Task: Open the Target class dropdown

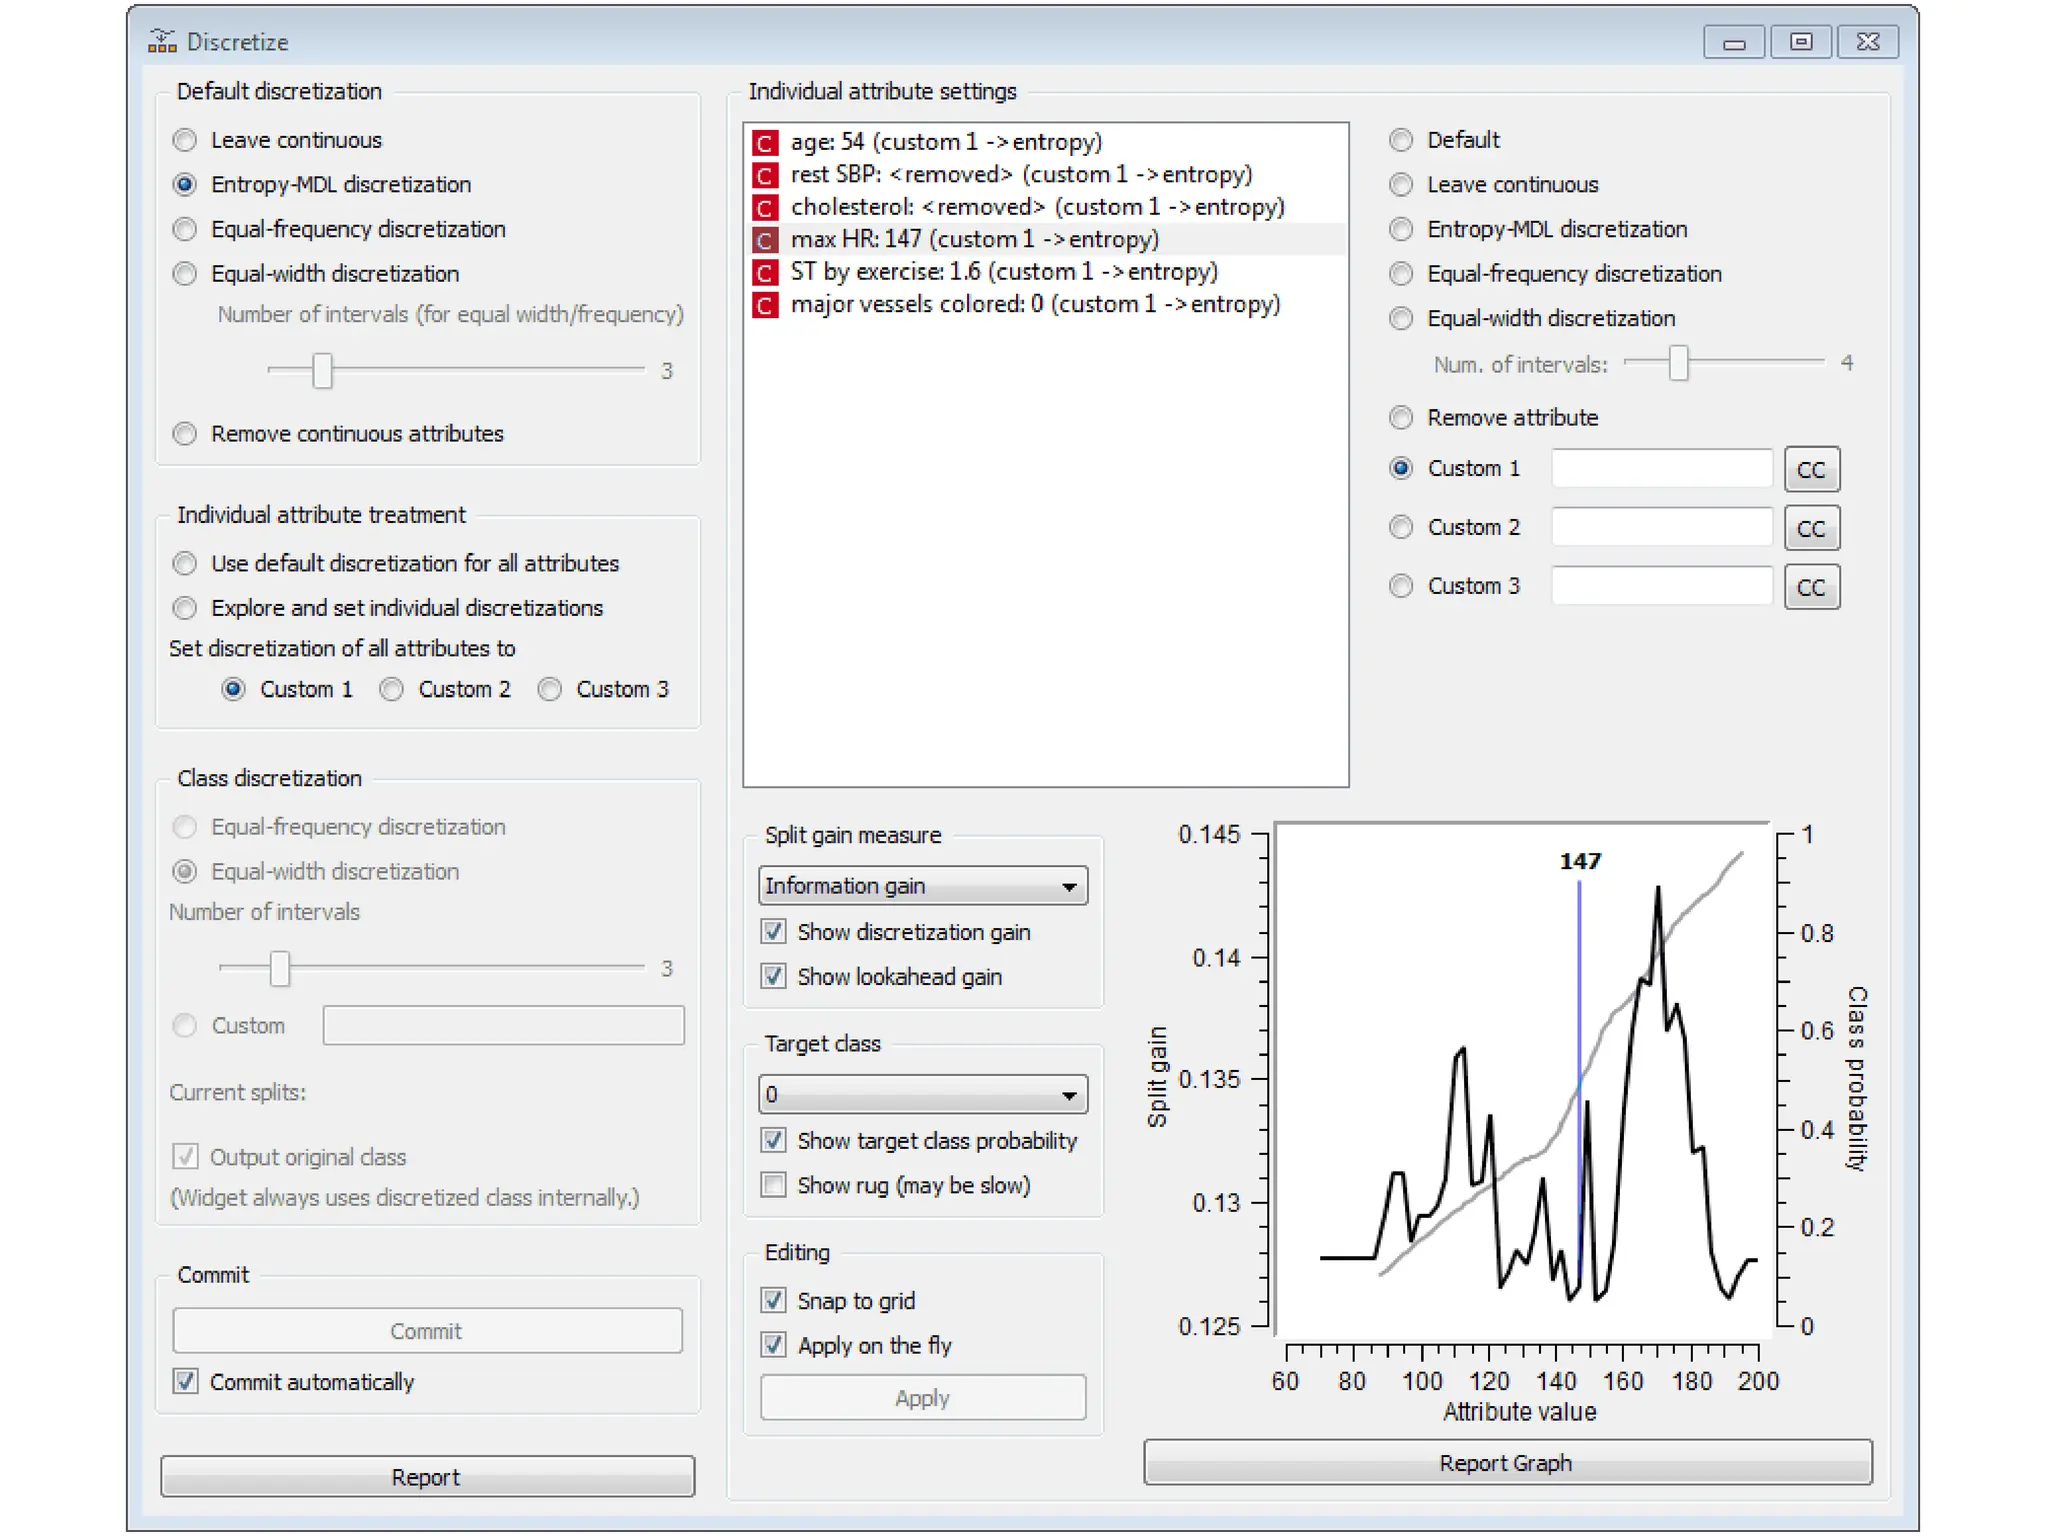Action: [x=922, y=1095]
